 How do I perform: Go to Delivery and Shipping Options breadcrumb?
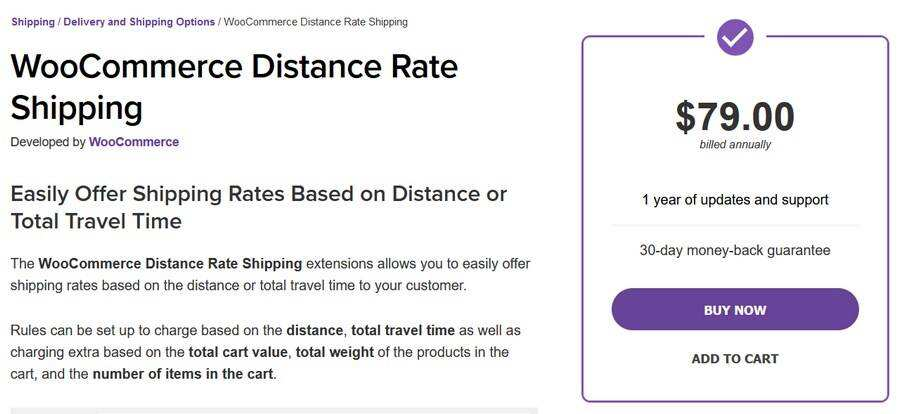click(139, 22)
